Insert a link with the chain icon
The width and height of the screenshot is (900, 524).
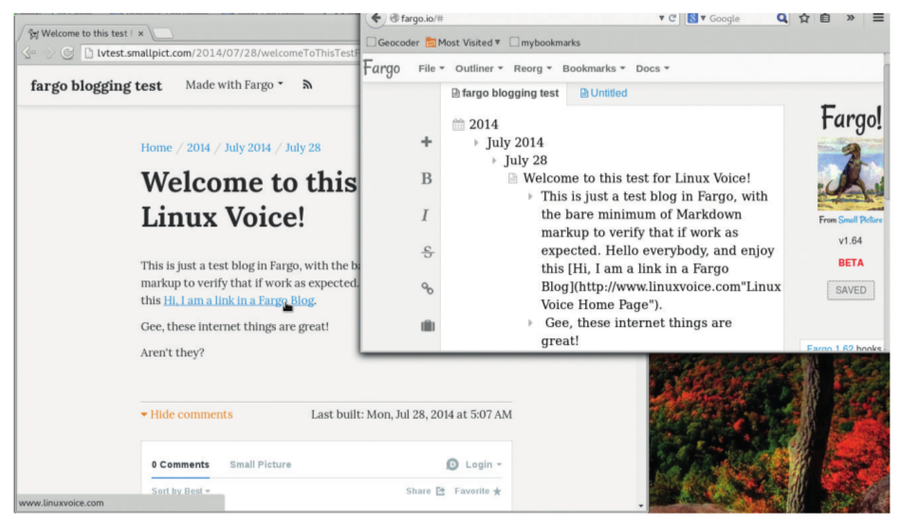[427, 288]
